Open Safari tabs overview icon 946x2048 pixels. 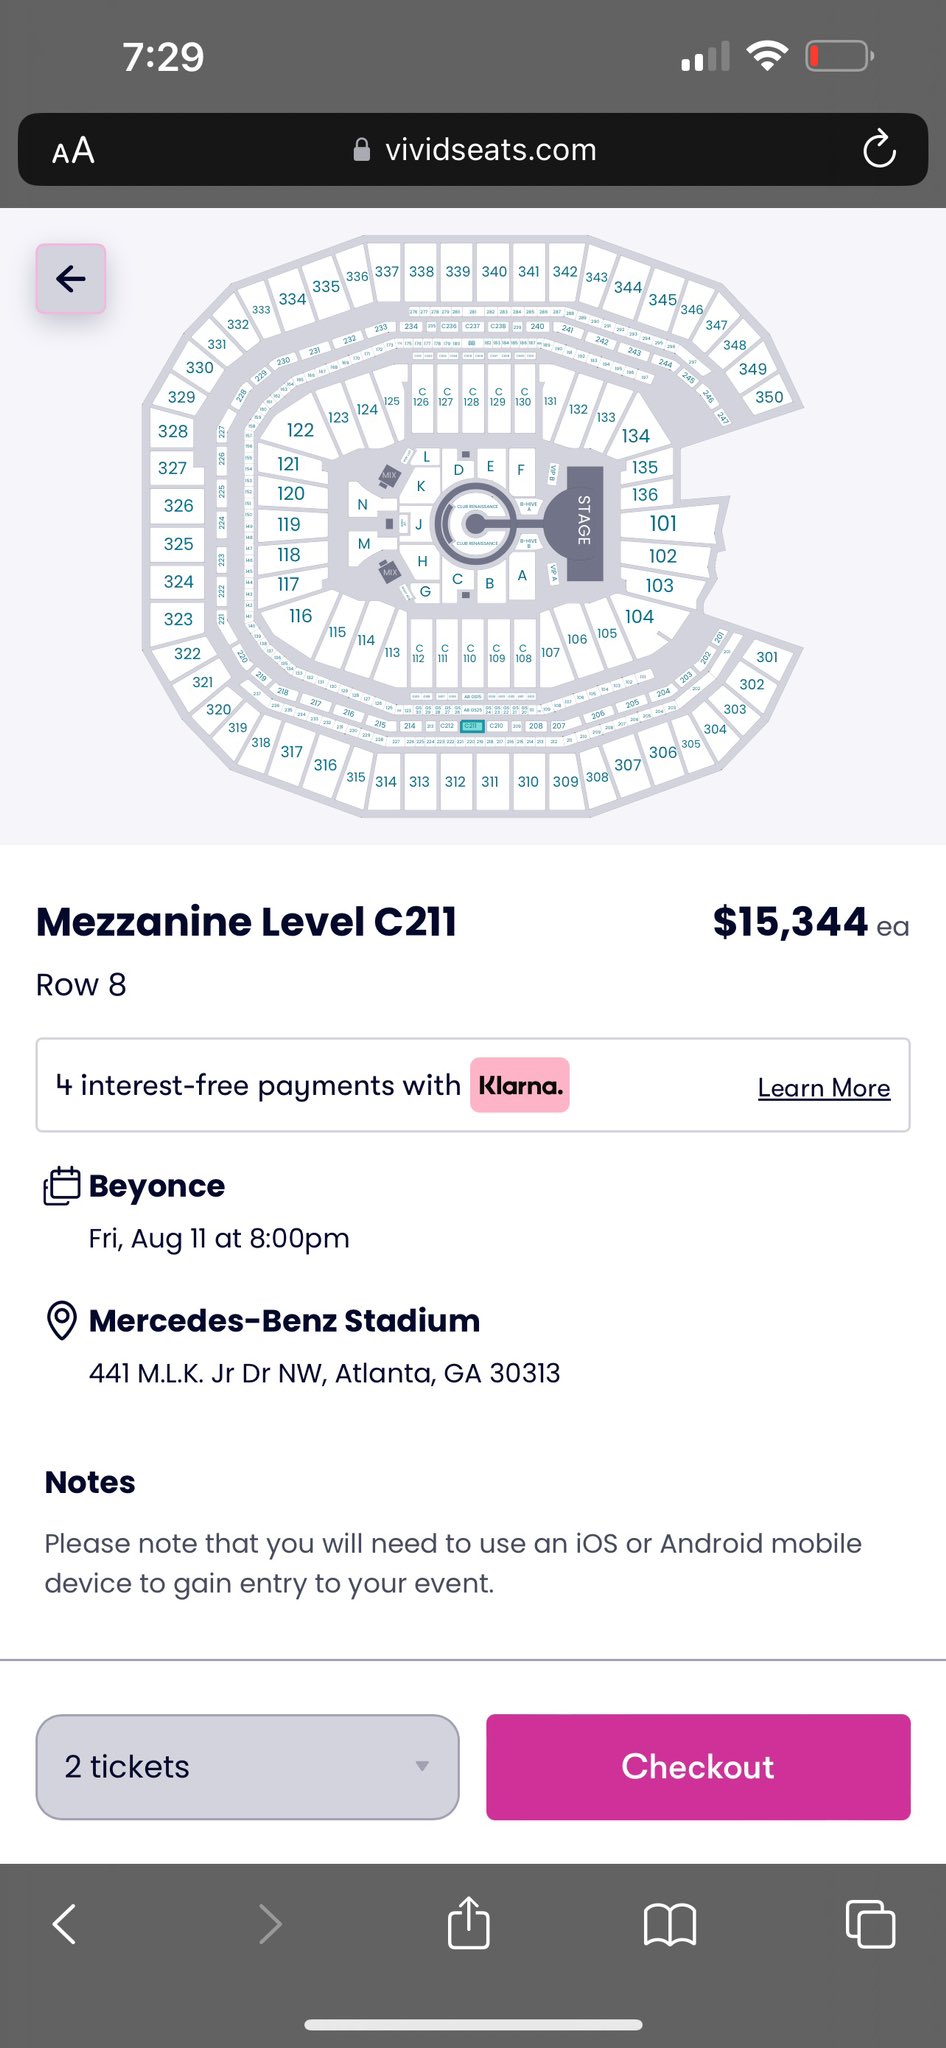(870, 1923)
